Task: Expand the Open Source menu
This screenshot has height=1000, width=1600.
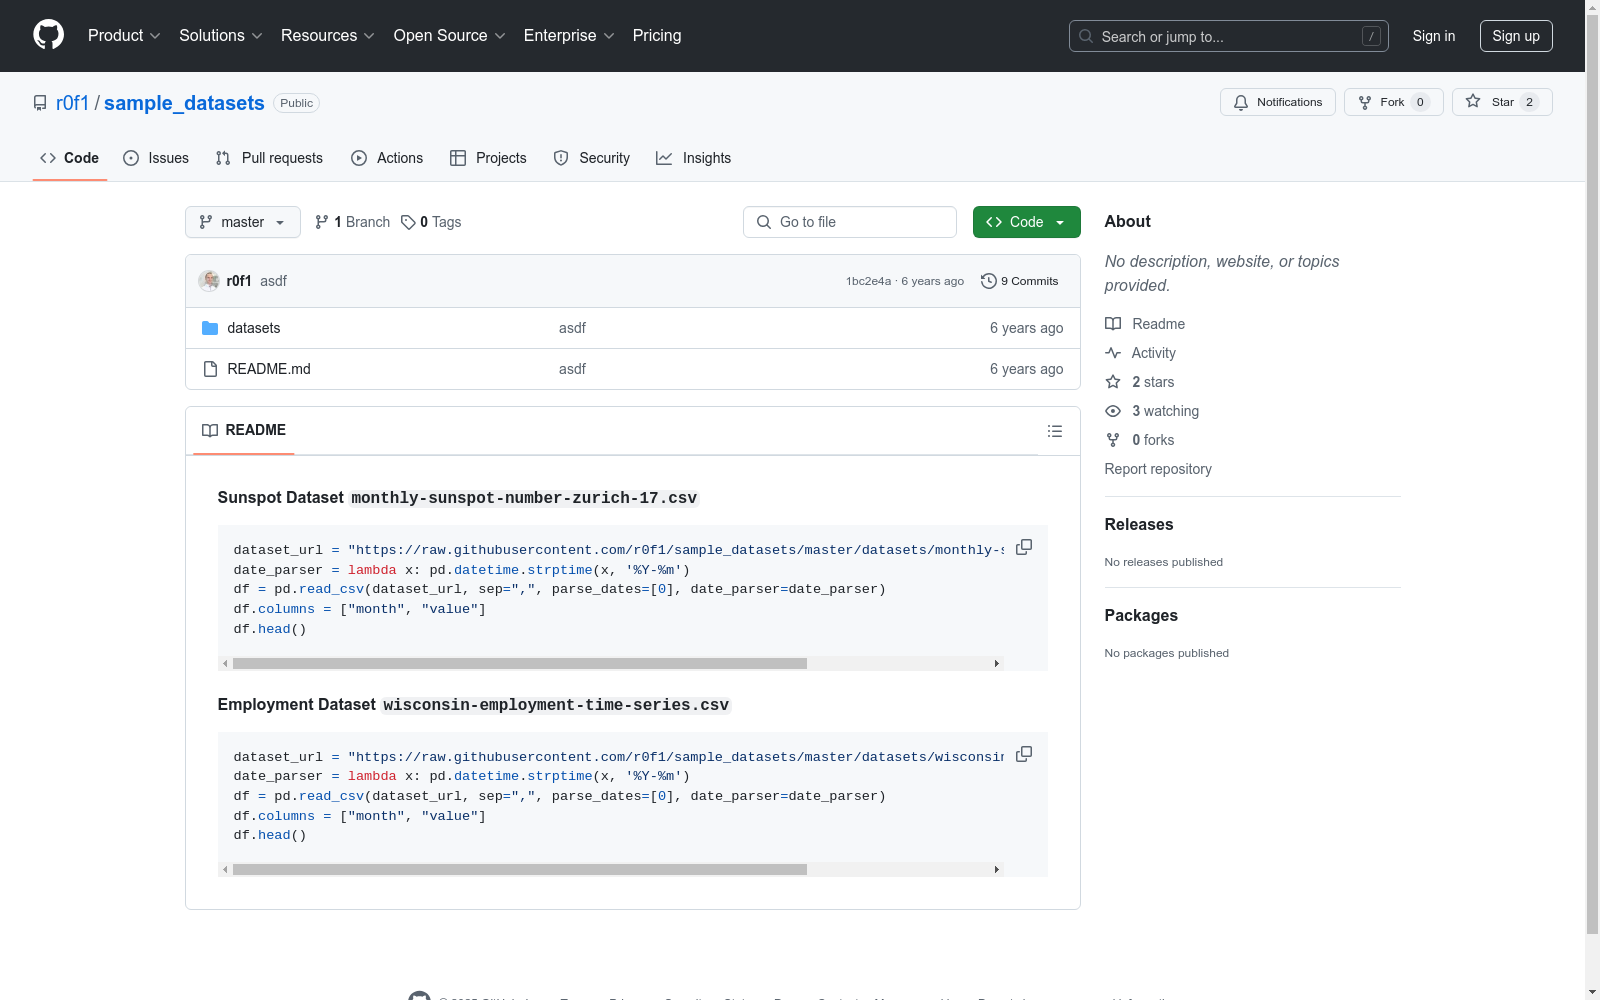Action: tap(450, 36)
